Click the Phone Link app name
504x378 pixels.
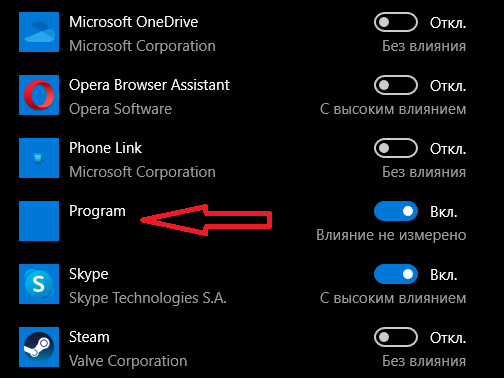(105, 148)
